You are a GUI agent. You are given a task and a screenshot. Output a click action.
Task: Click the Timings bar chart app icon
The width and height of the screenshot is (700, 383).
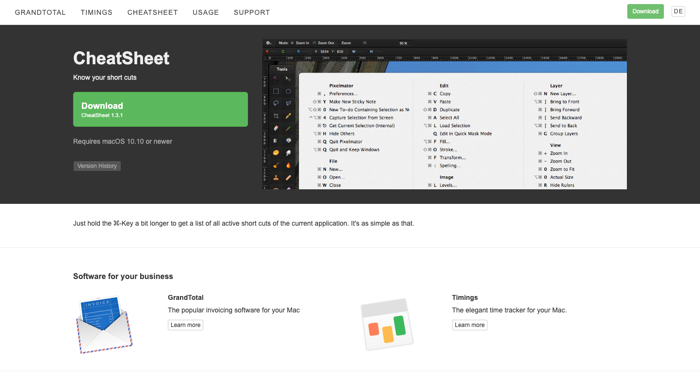(387, 325)
